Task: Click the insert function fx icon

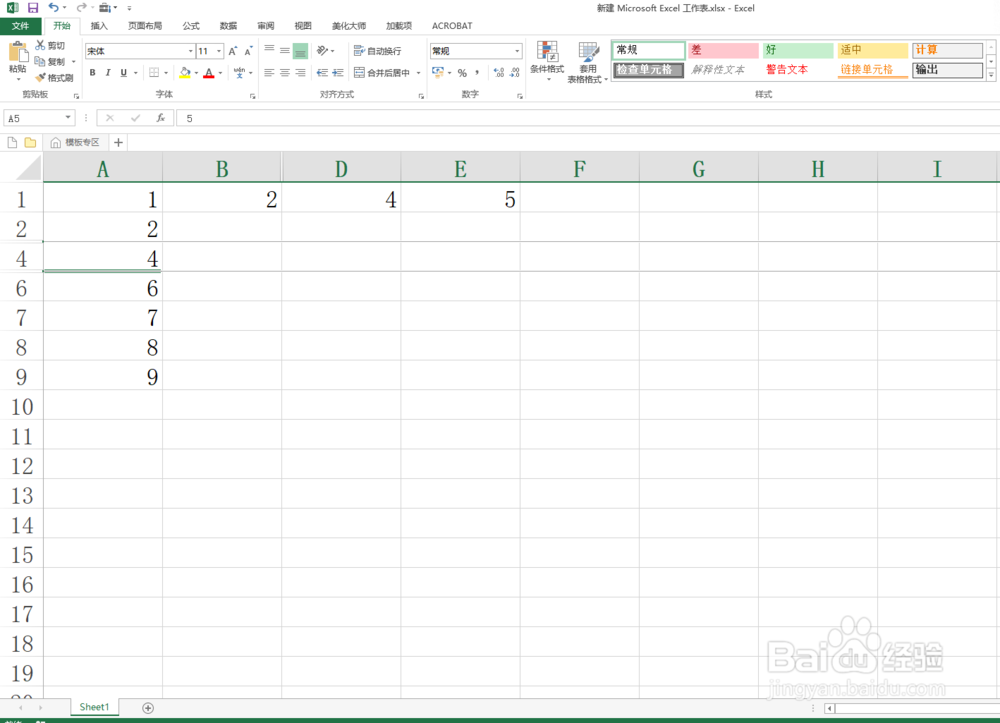Action: coord(161,118)
